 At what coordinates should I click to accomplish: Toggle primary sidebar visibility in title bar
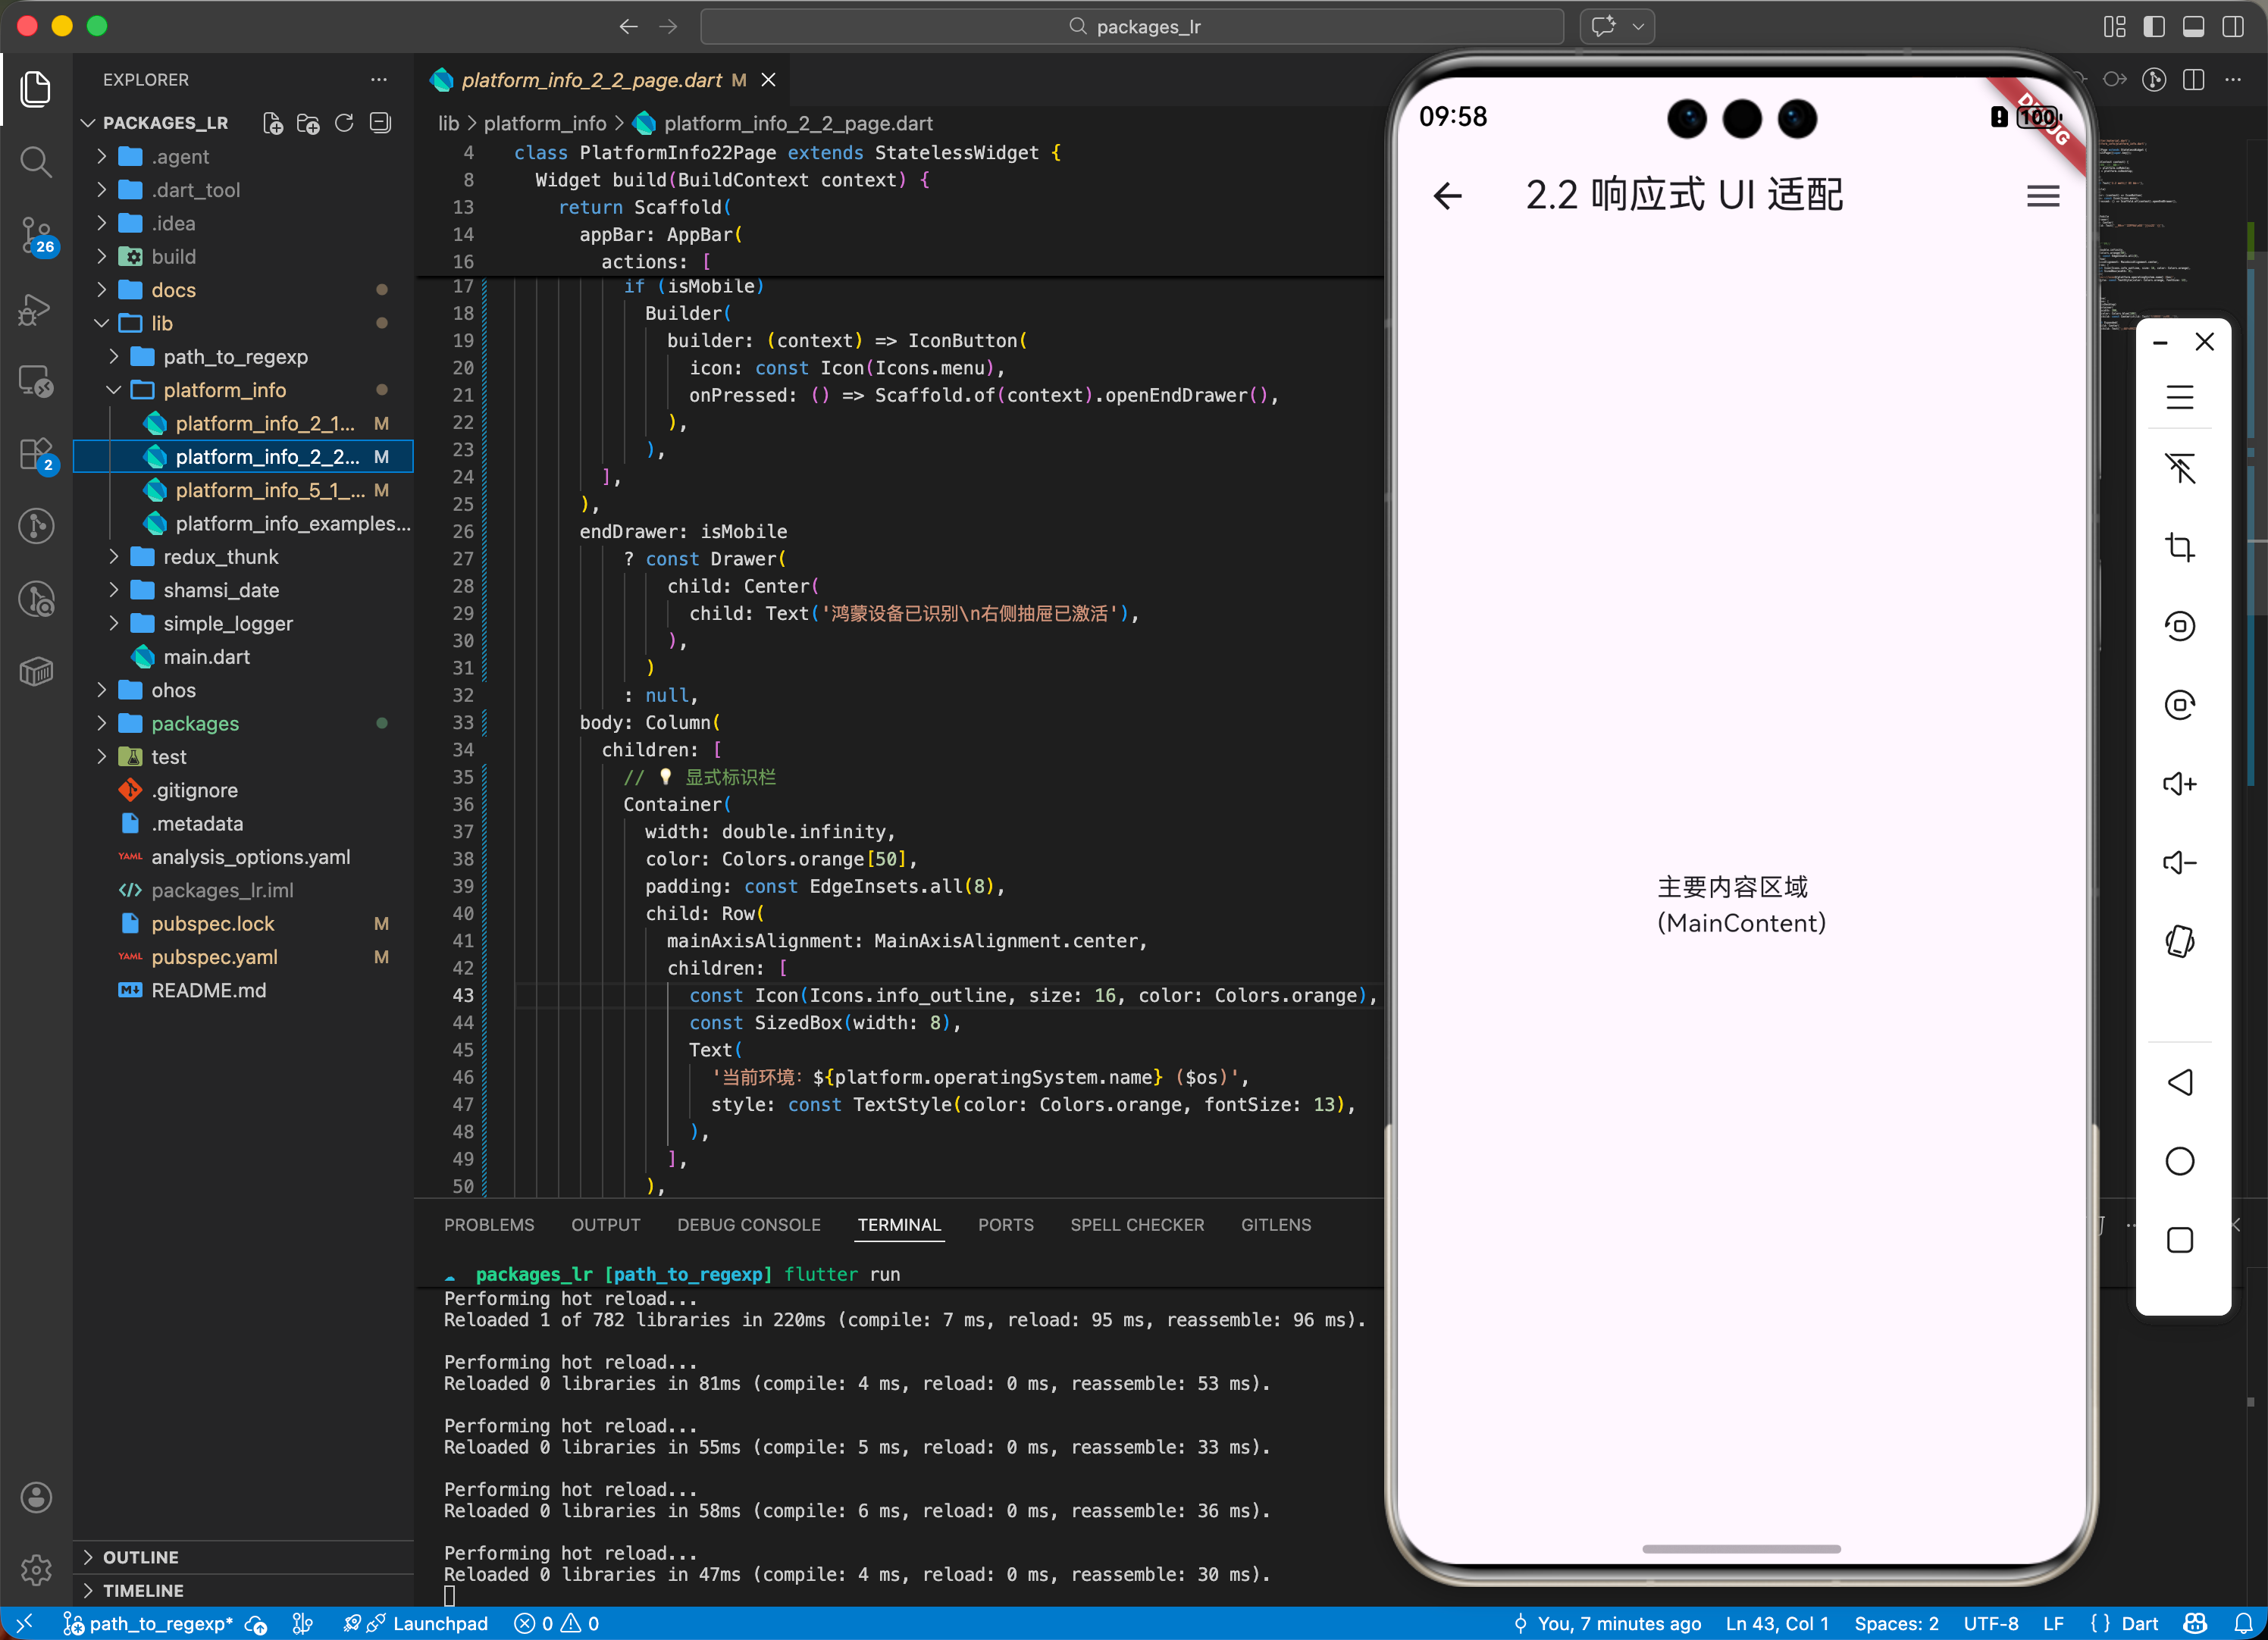click(x=2154, y=27)
